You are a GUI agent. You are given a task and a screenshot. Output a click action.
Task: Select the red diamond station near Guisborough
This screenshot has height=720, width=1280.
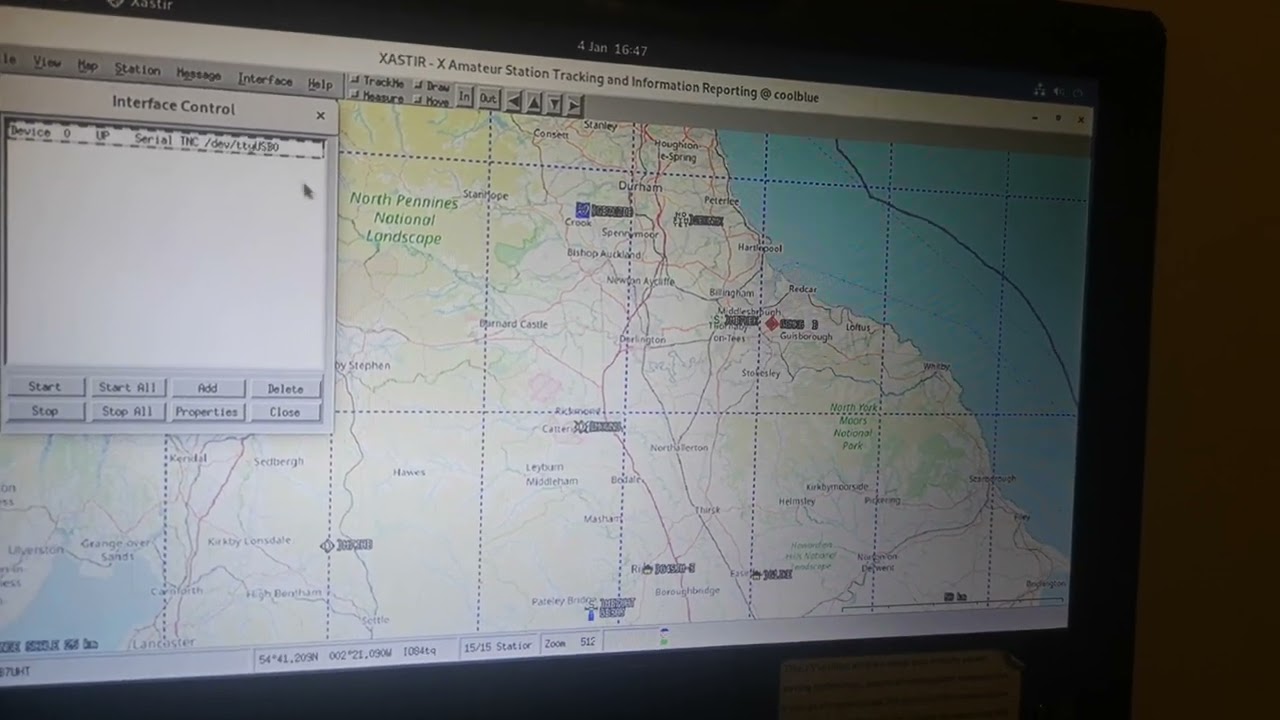tap(772, 324)
